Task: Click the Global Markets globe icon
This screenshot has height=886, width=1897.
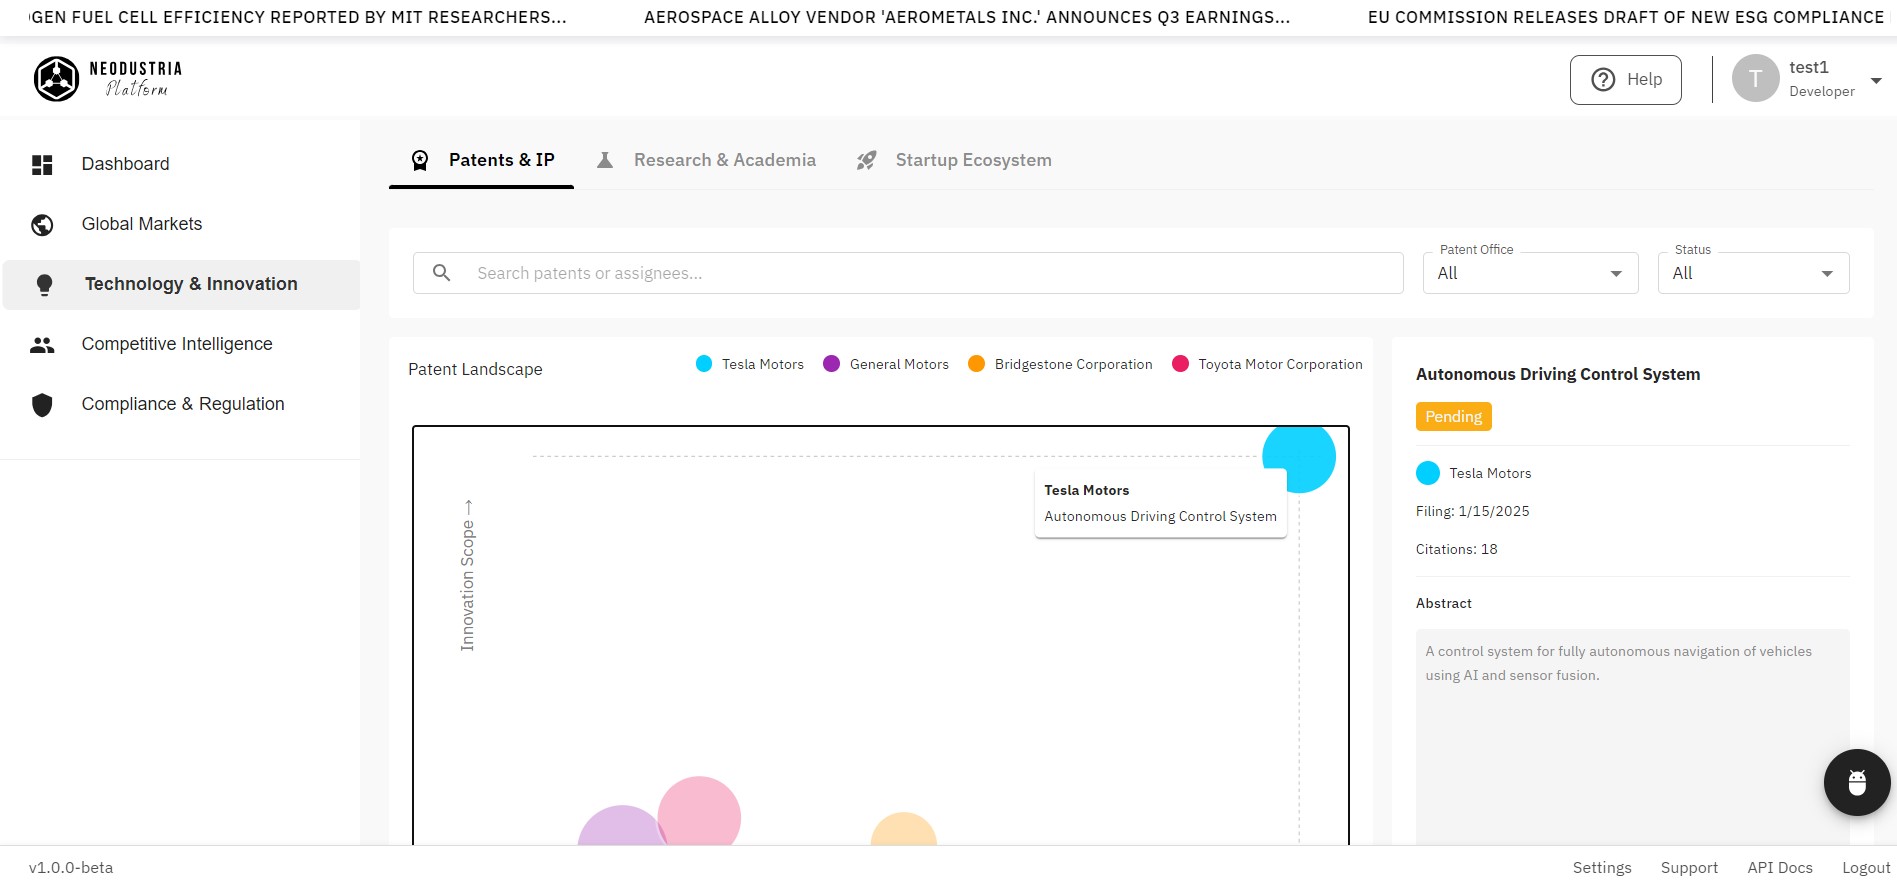Action: click(42, 225)
